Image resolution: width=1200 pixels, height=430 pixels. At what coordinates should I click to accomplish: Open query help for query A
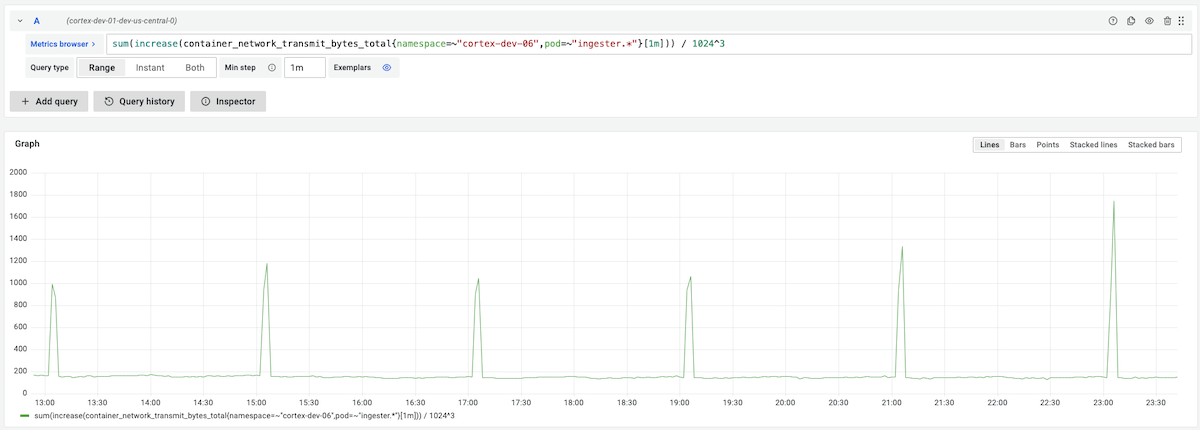pyautogui.click(x=1113, y=20)
